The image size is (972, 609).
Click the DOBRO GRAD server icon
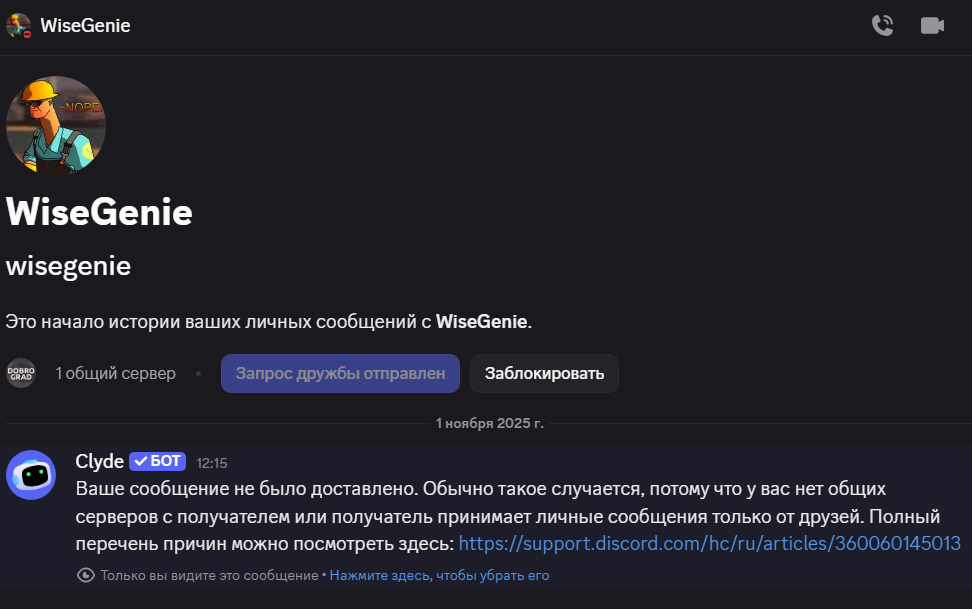[20, 373]
